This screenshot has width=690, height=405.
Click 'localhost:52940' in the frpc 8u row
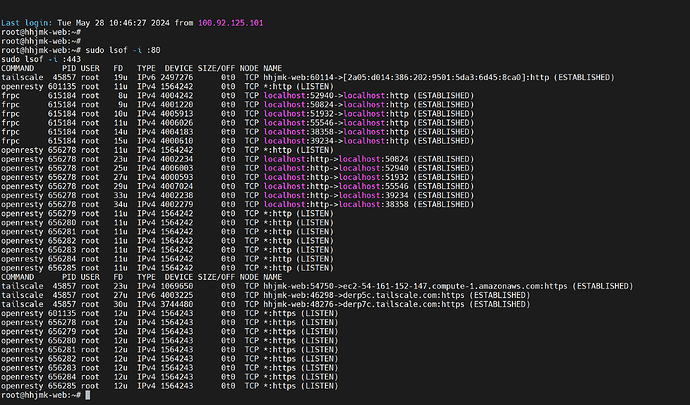coord(298,96)
